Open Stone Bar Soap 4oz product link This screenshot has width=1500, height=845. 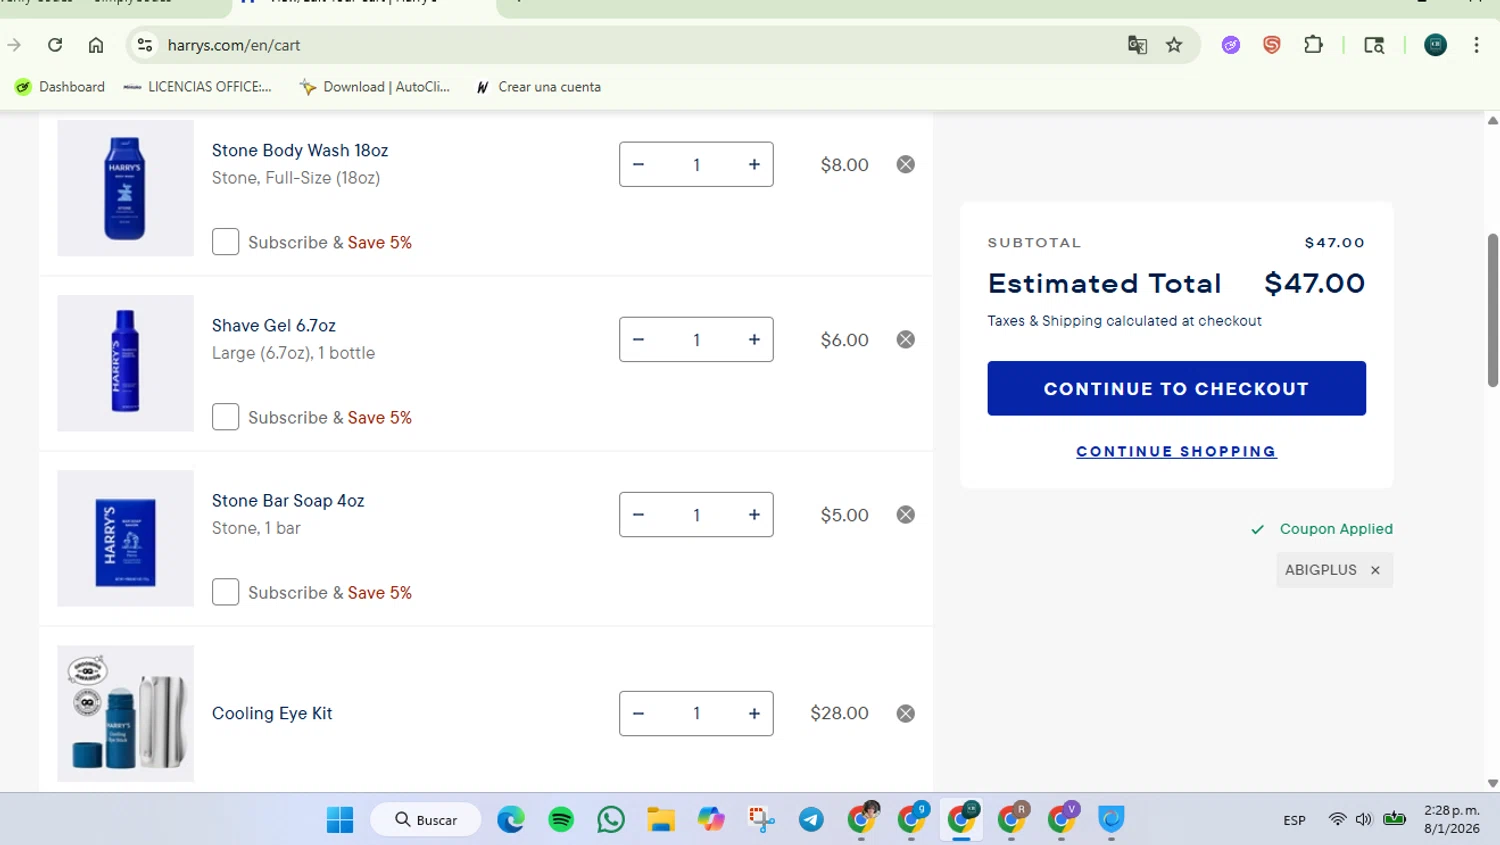tap(288, 500)
